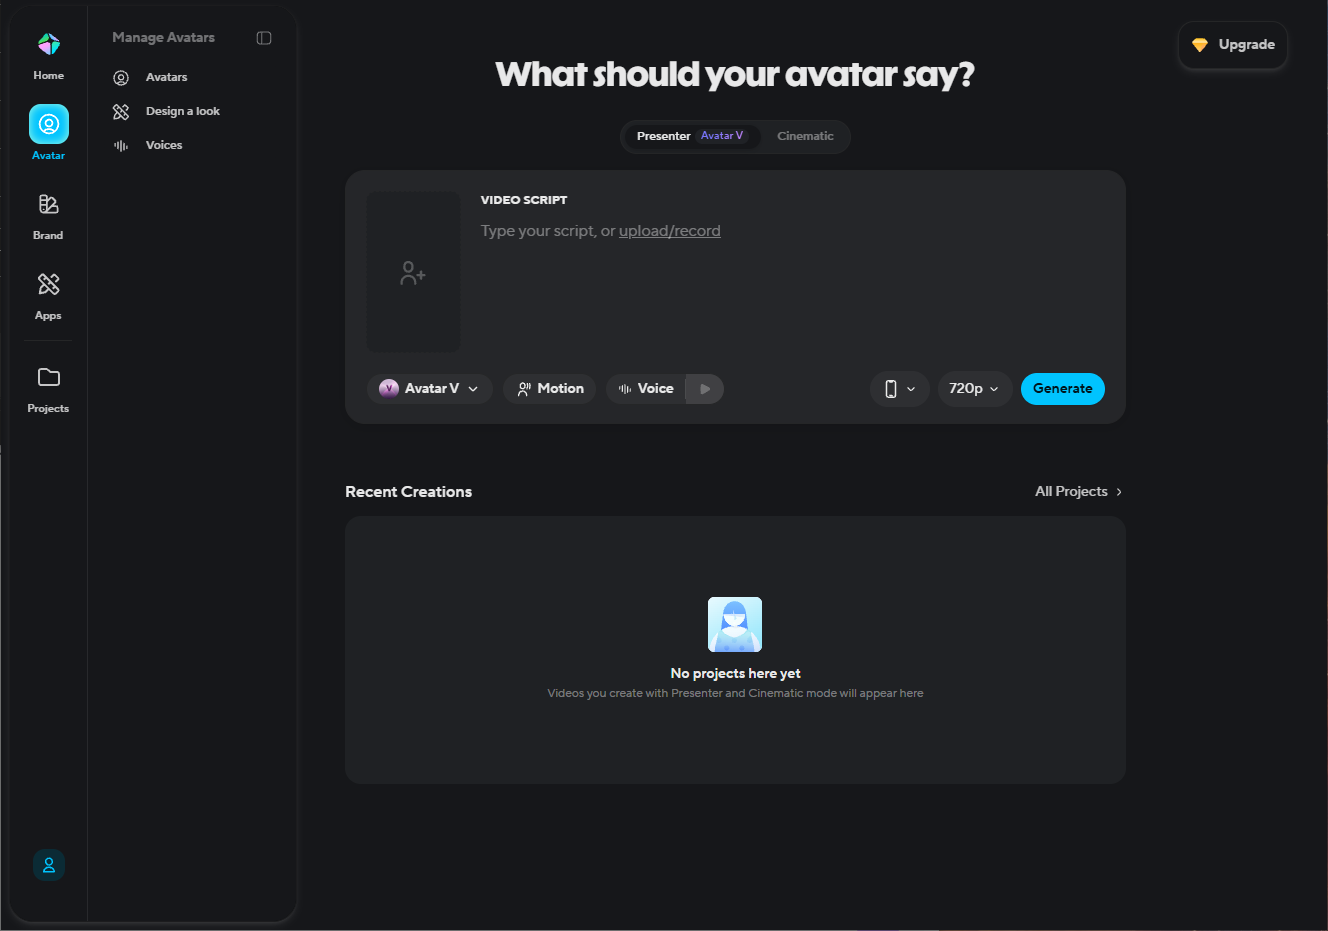
Task: Collapse the Manage Avatars side panel
Action: point(264,38)
